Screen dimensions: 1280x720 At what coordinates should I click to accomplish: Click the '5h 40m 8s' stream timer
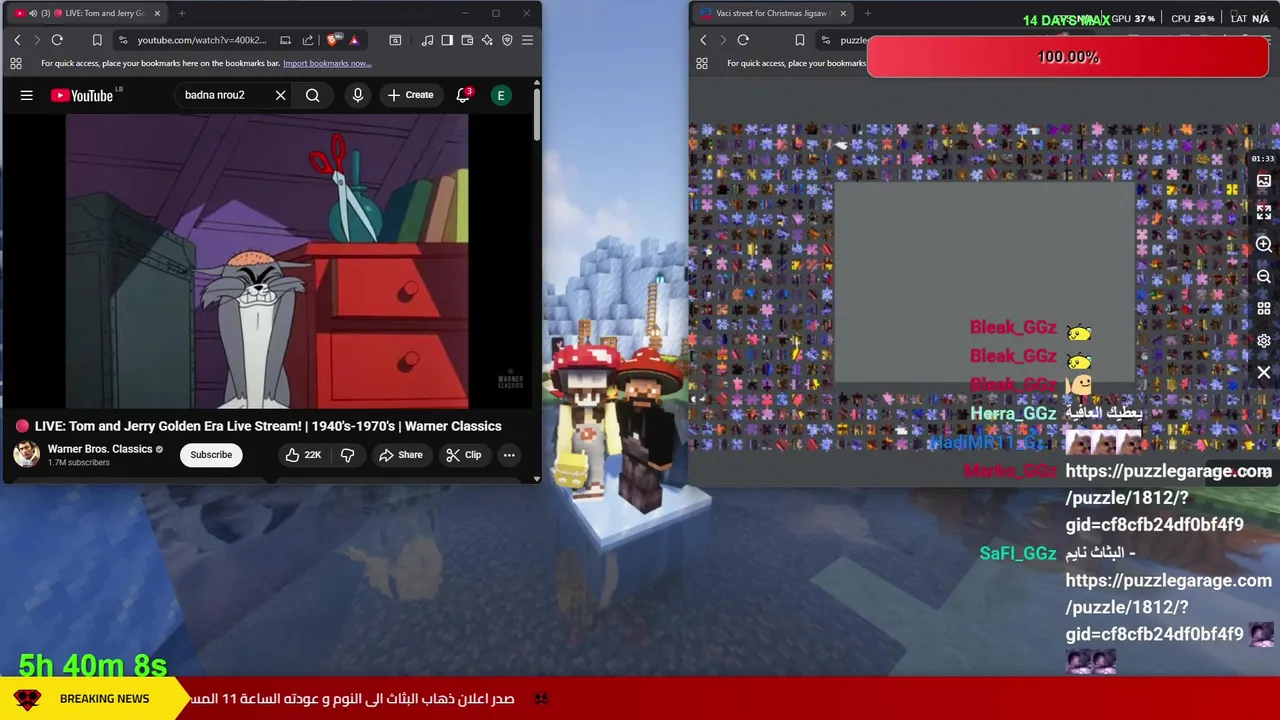click(x=93, y=665)
